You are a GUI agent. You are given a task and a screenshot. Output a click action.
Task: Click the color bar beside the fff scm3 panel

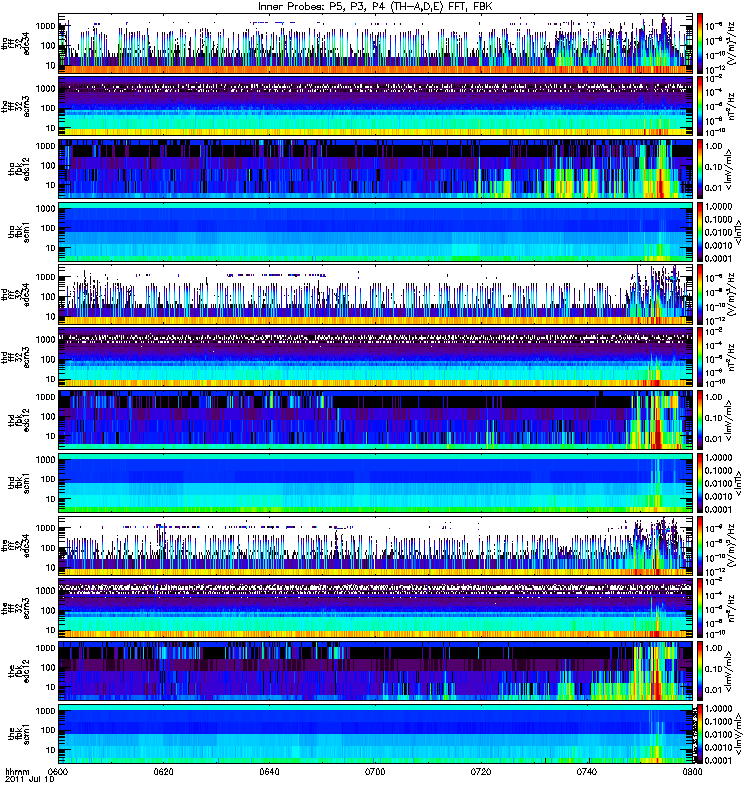point(700,608)
